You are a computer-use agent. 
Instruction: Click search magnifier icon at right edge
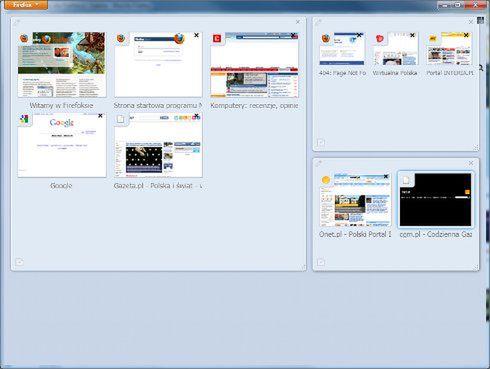481,68
